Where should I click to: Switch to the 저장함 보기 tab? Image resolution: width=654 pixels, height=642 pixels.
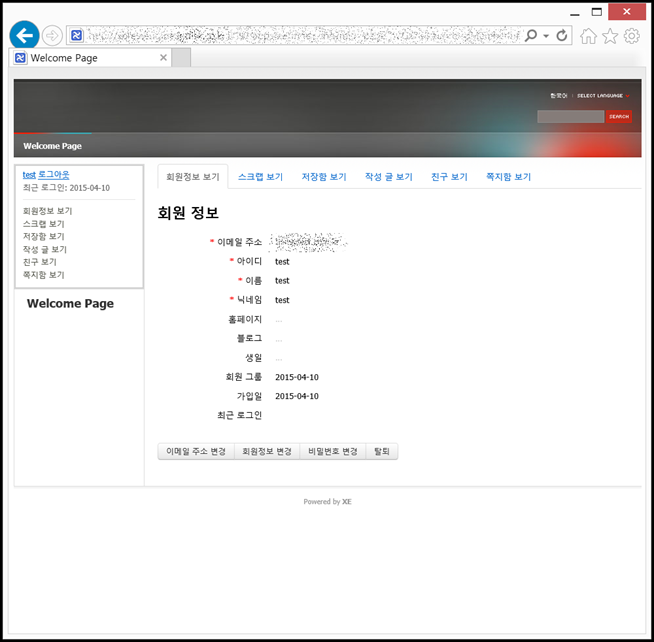pos(324,177)
